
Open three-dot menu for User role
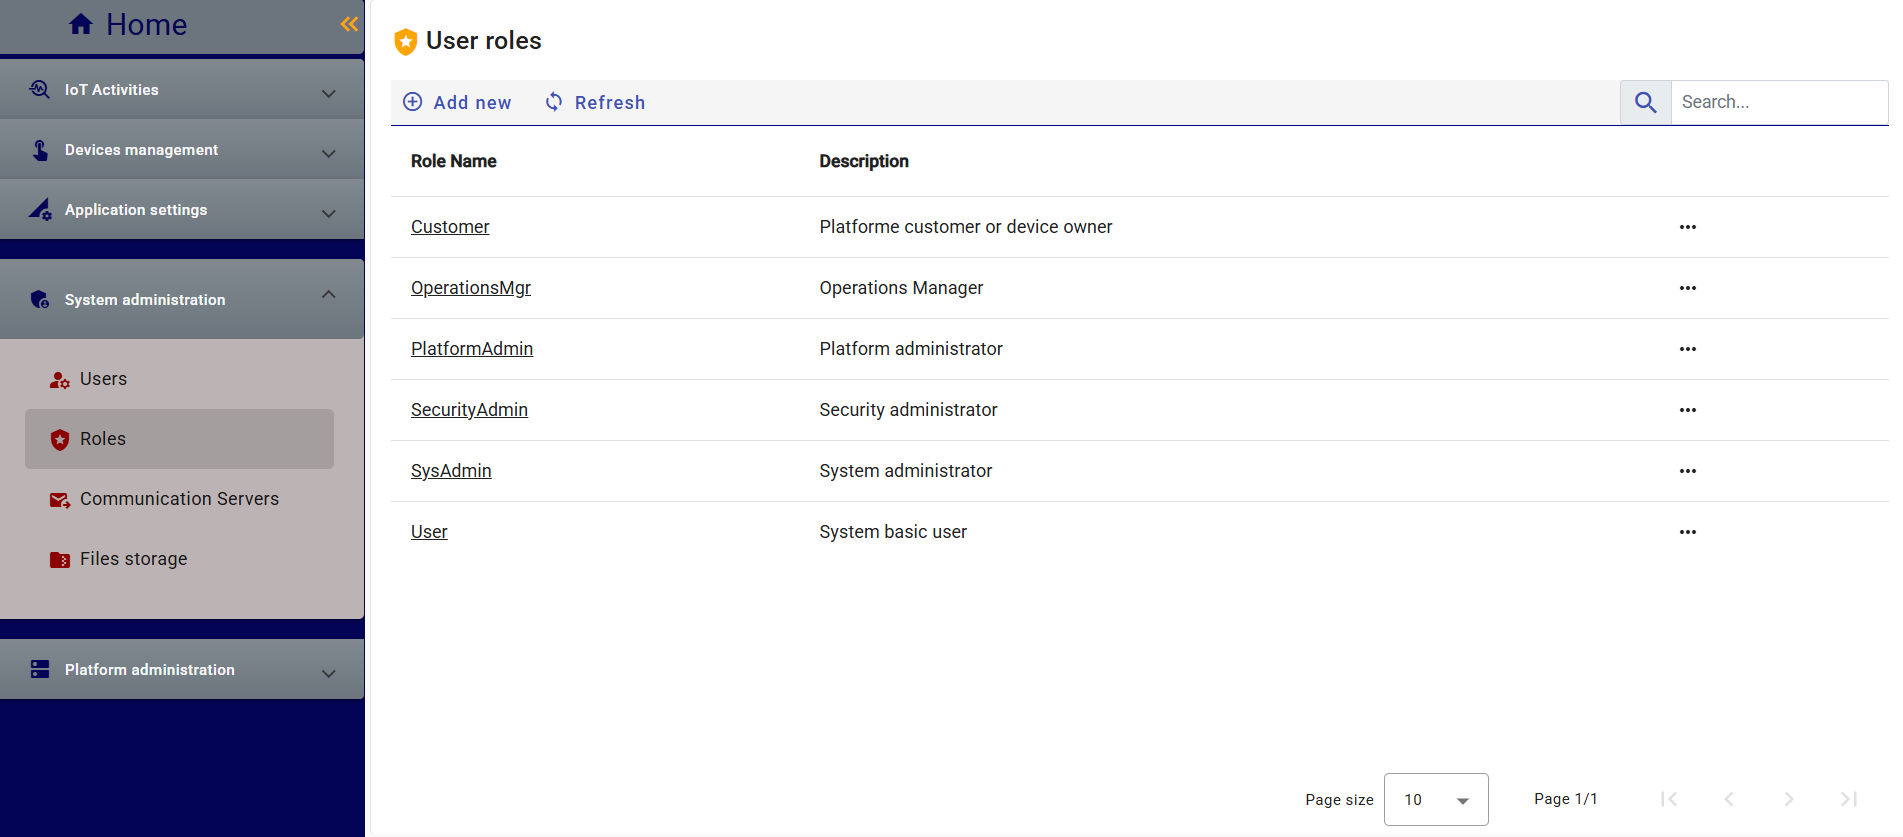click(1687, 532)
